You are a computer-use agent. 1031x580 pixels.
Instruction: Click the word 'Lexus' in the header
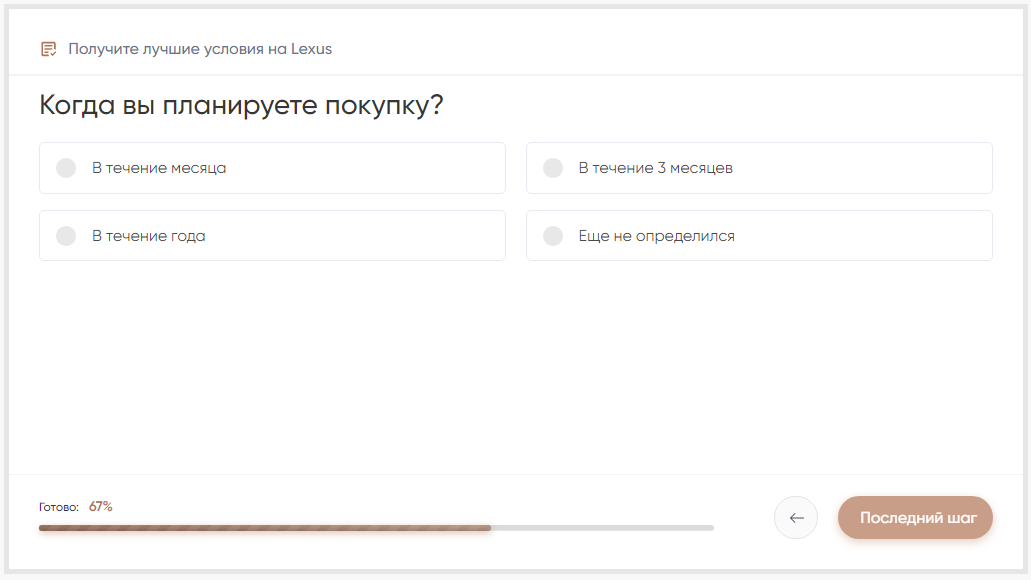311,49
